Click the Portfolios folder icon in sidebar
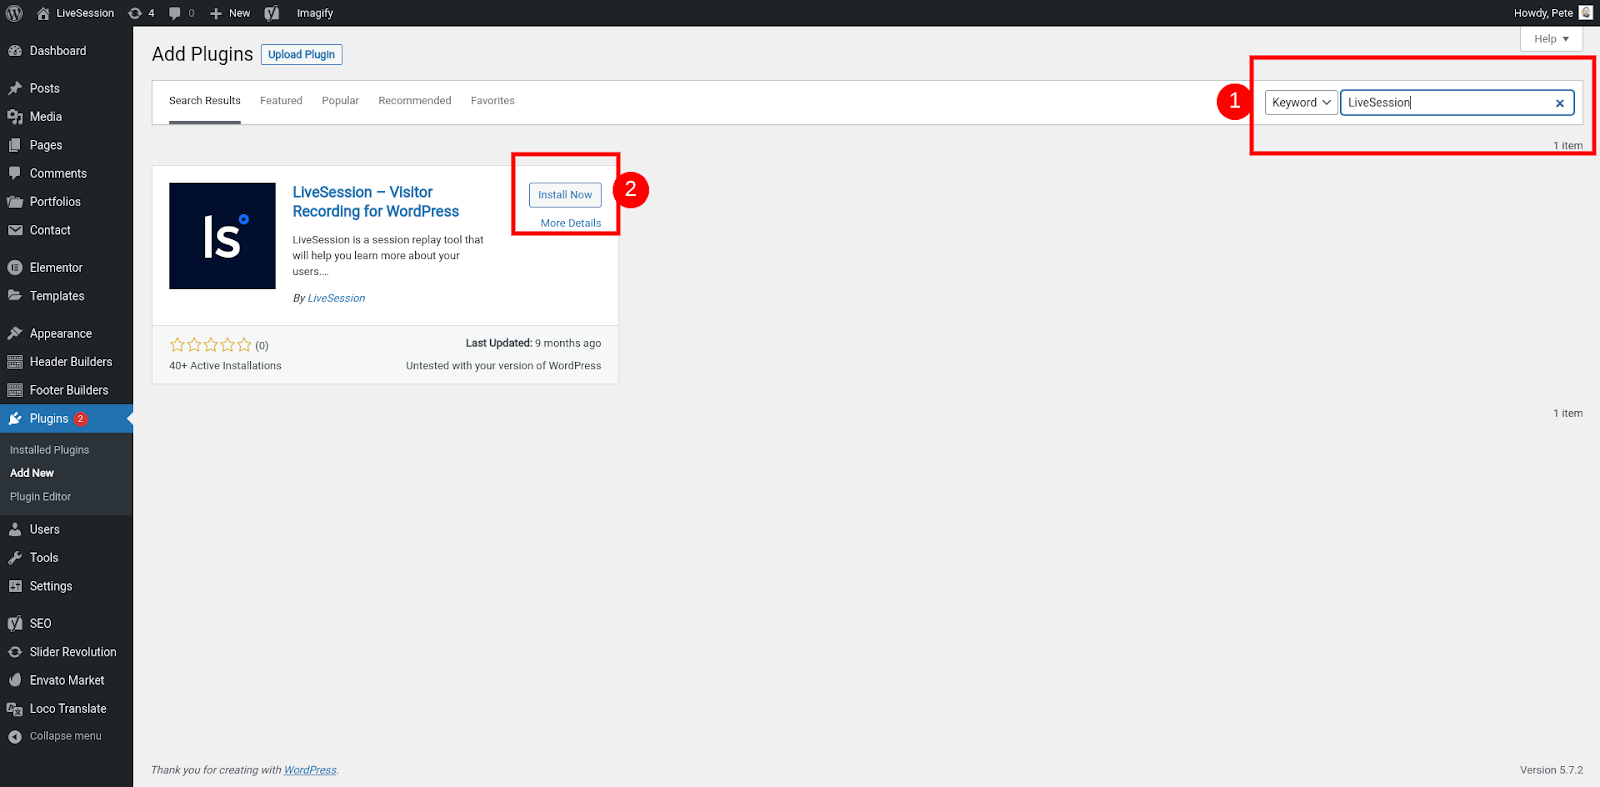This screenshot has height=787, width=1600. click(x=15, y=202)
